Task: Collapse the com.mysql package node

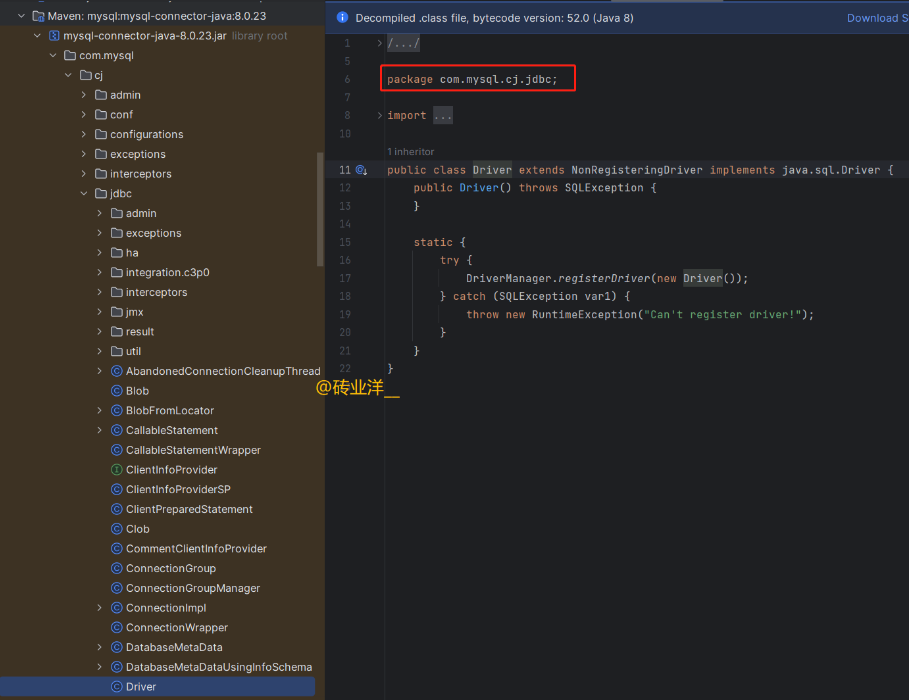Action: [52, 55]
